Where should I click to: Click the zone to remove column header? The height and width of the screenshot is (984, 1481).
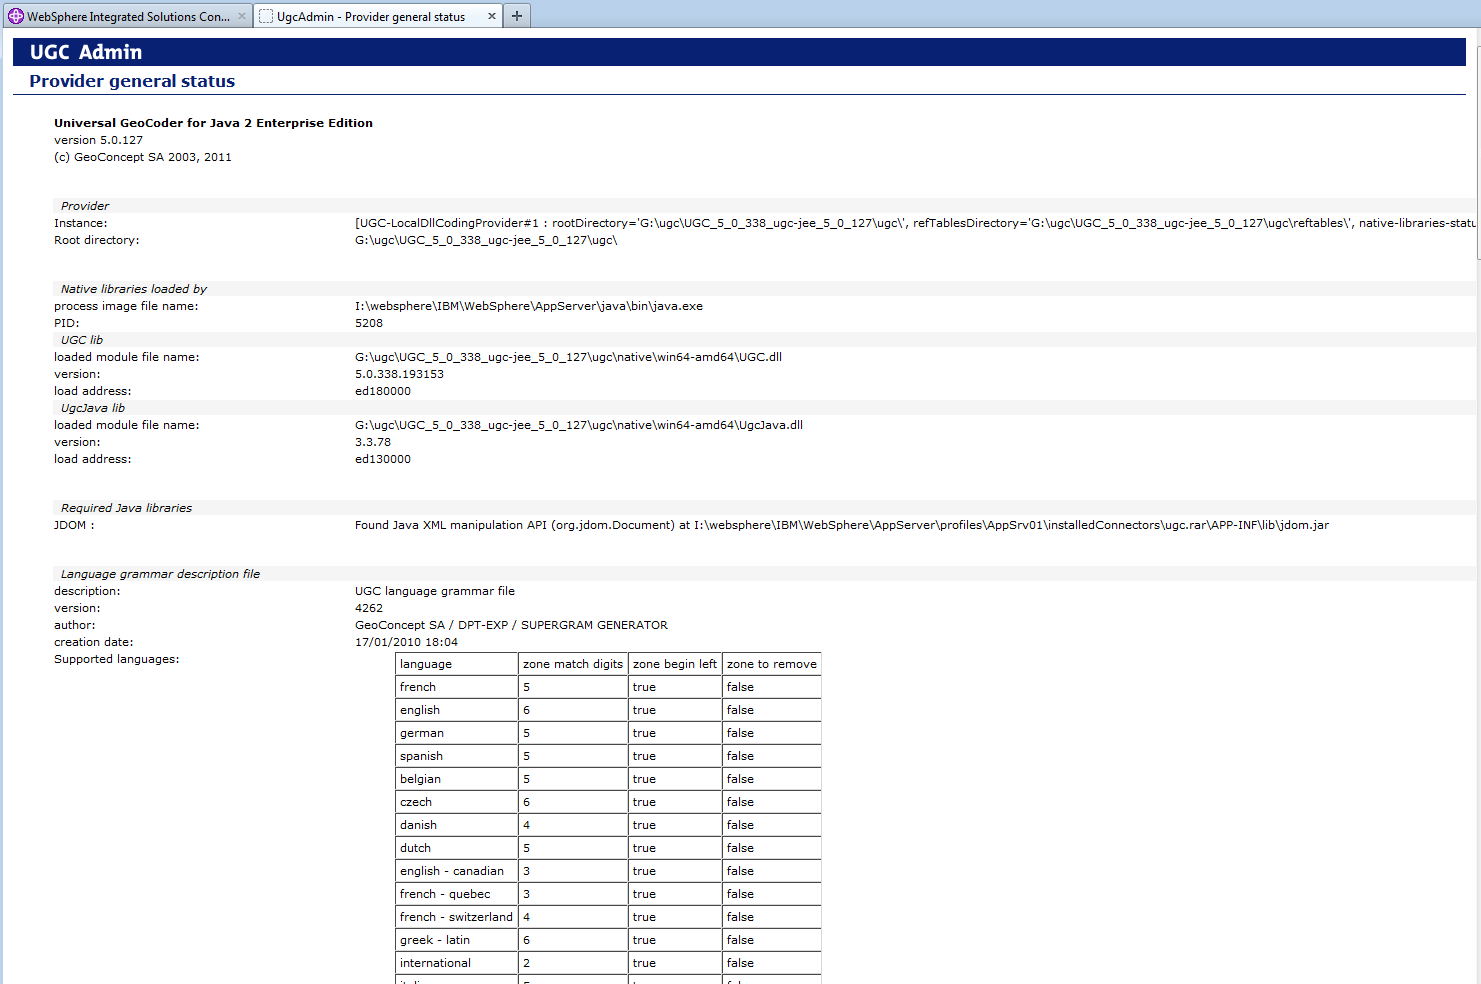772,664
